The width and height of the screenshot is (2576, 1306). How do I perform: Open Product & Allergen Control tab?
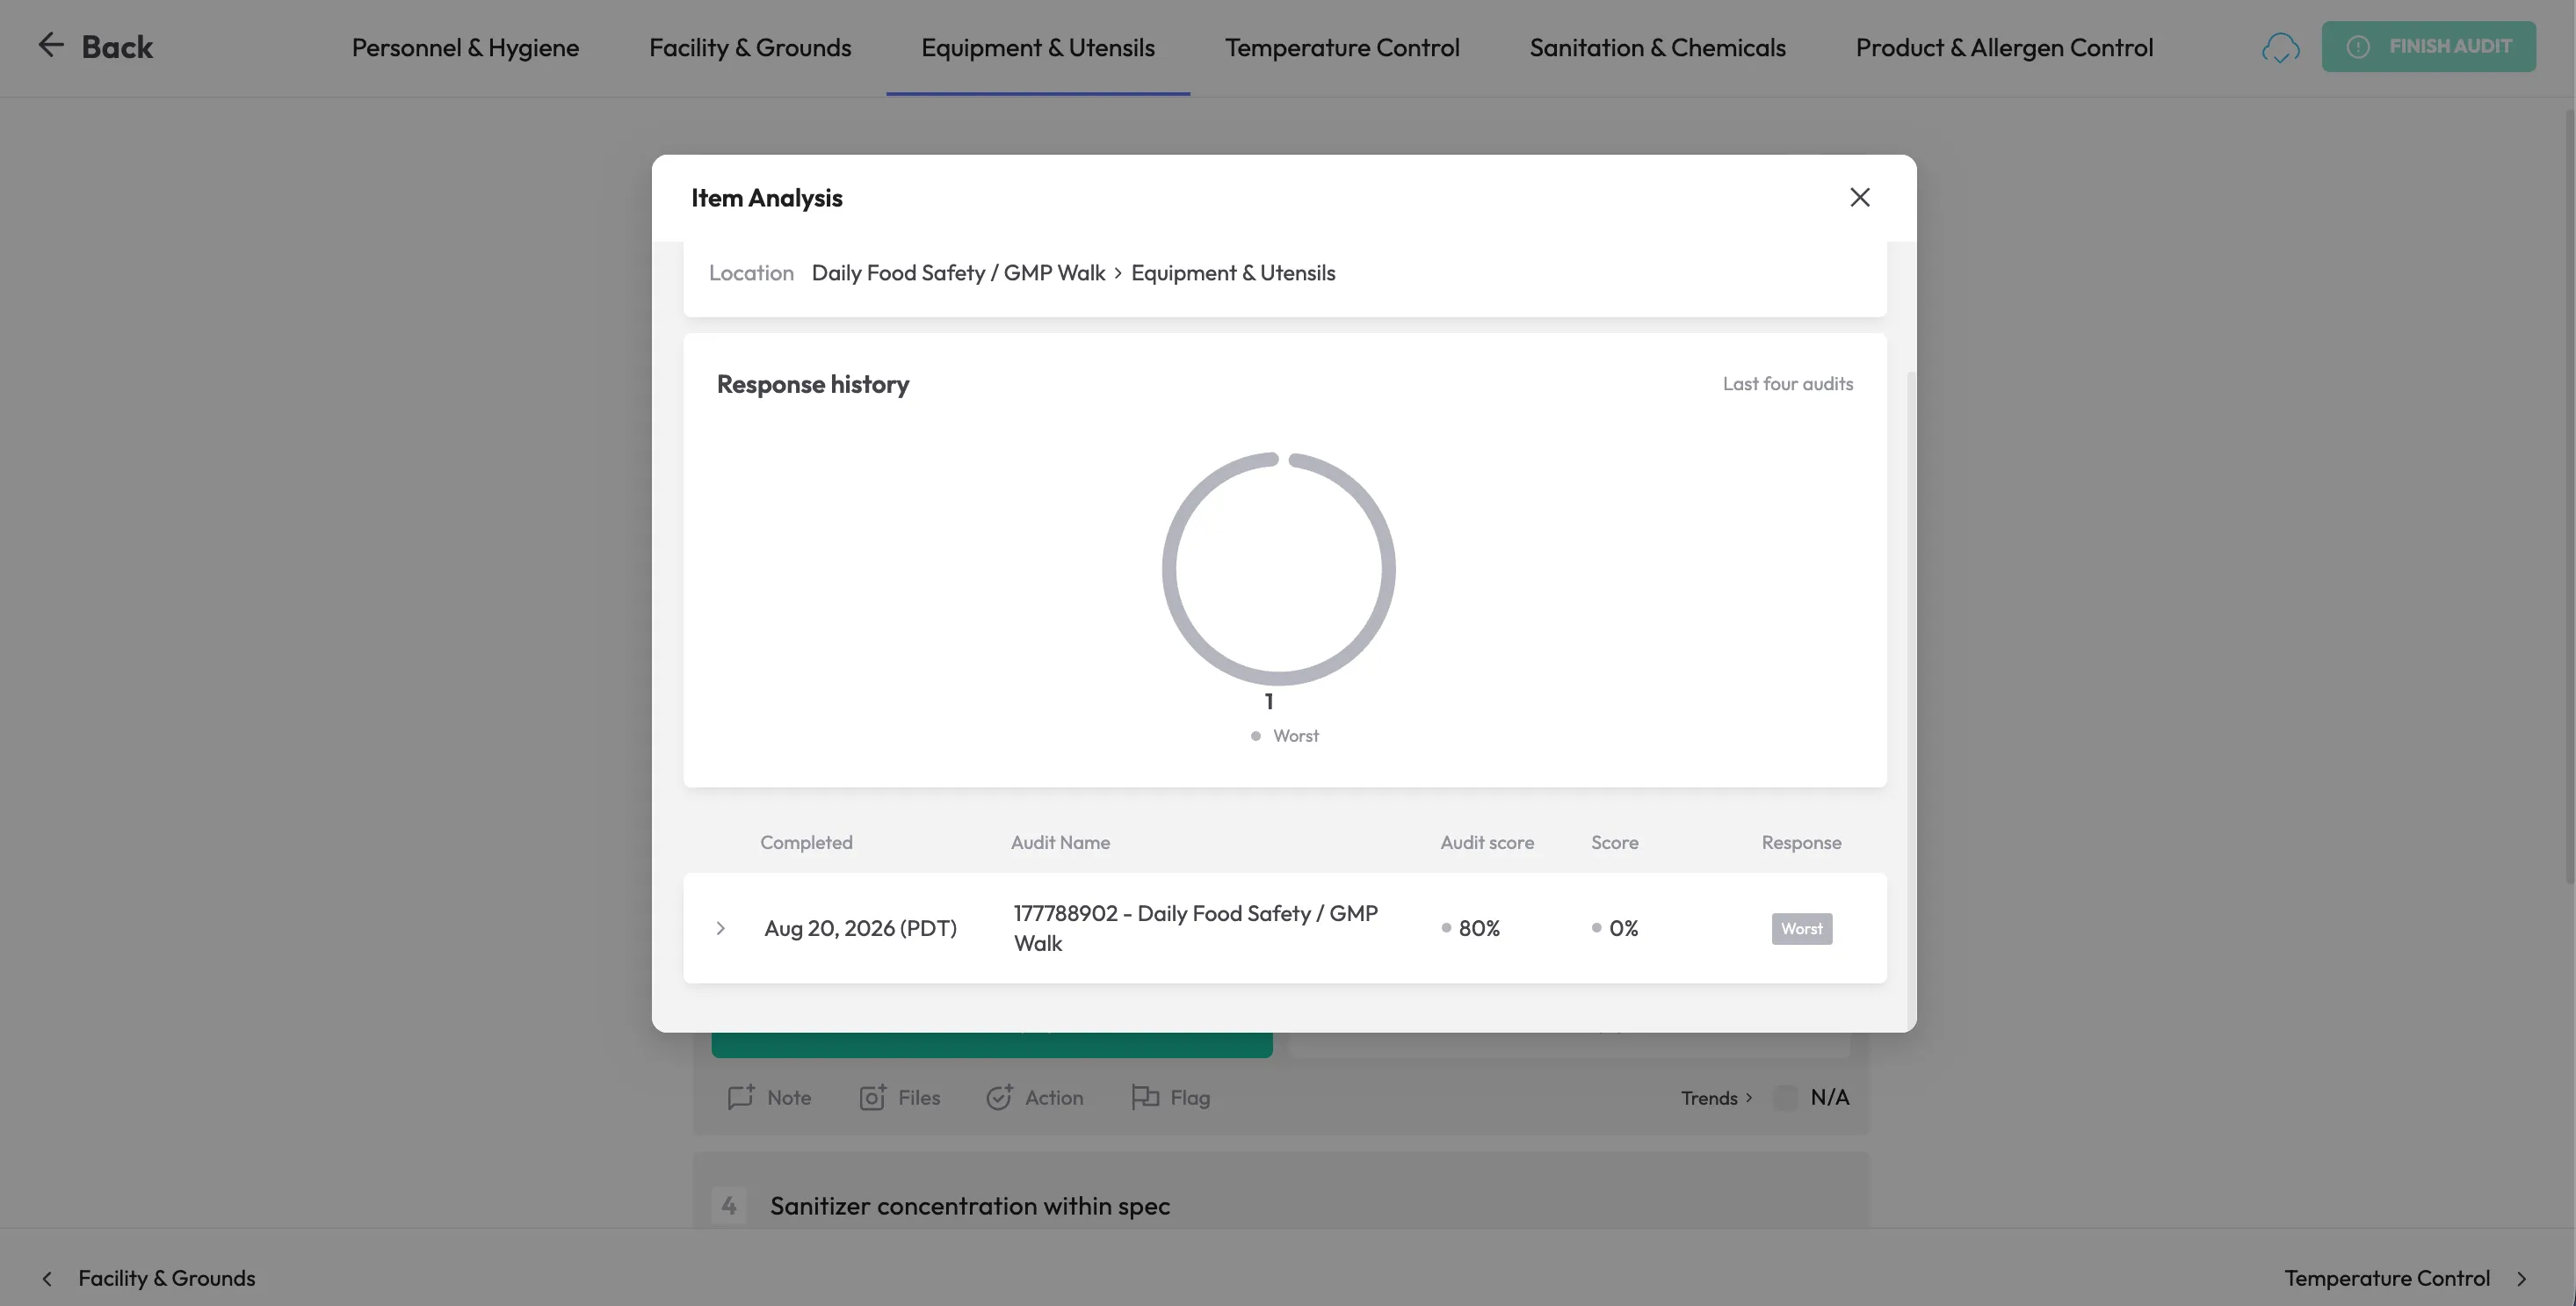tap(2004, 47)
